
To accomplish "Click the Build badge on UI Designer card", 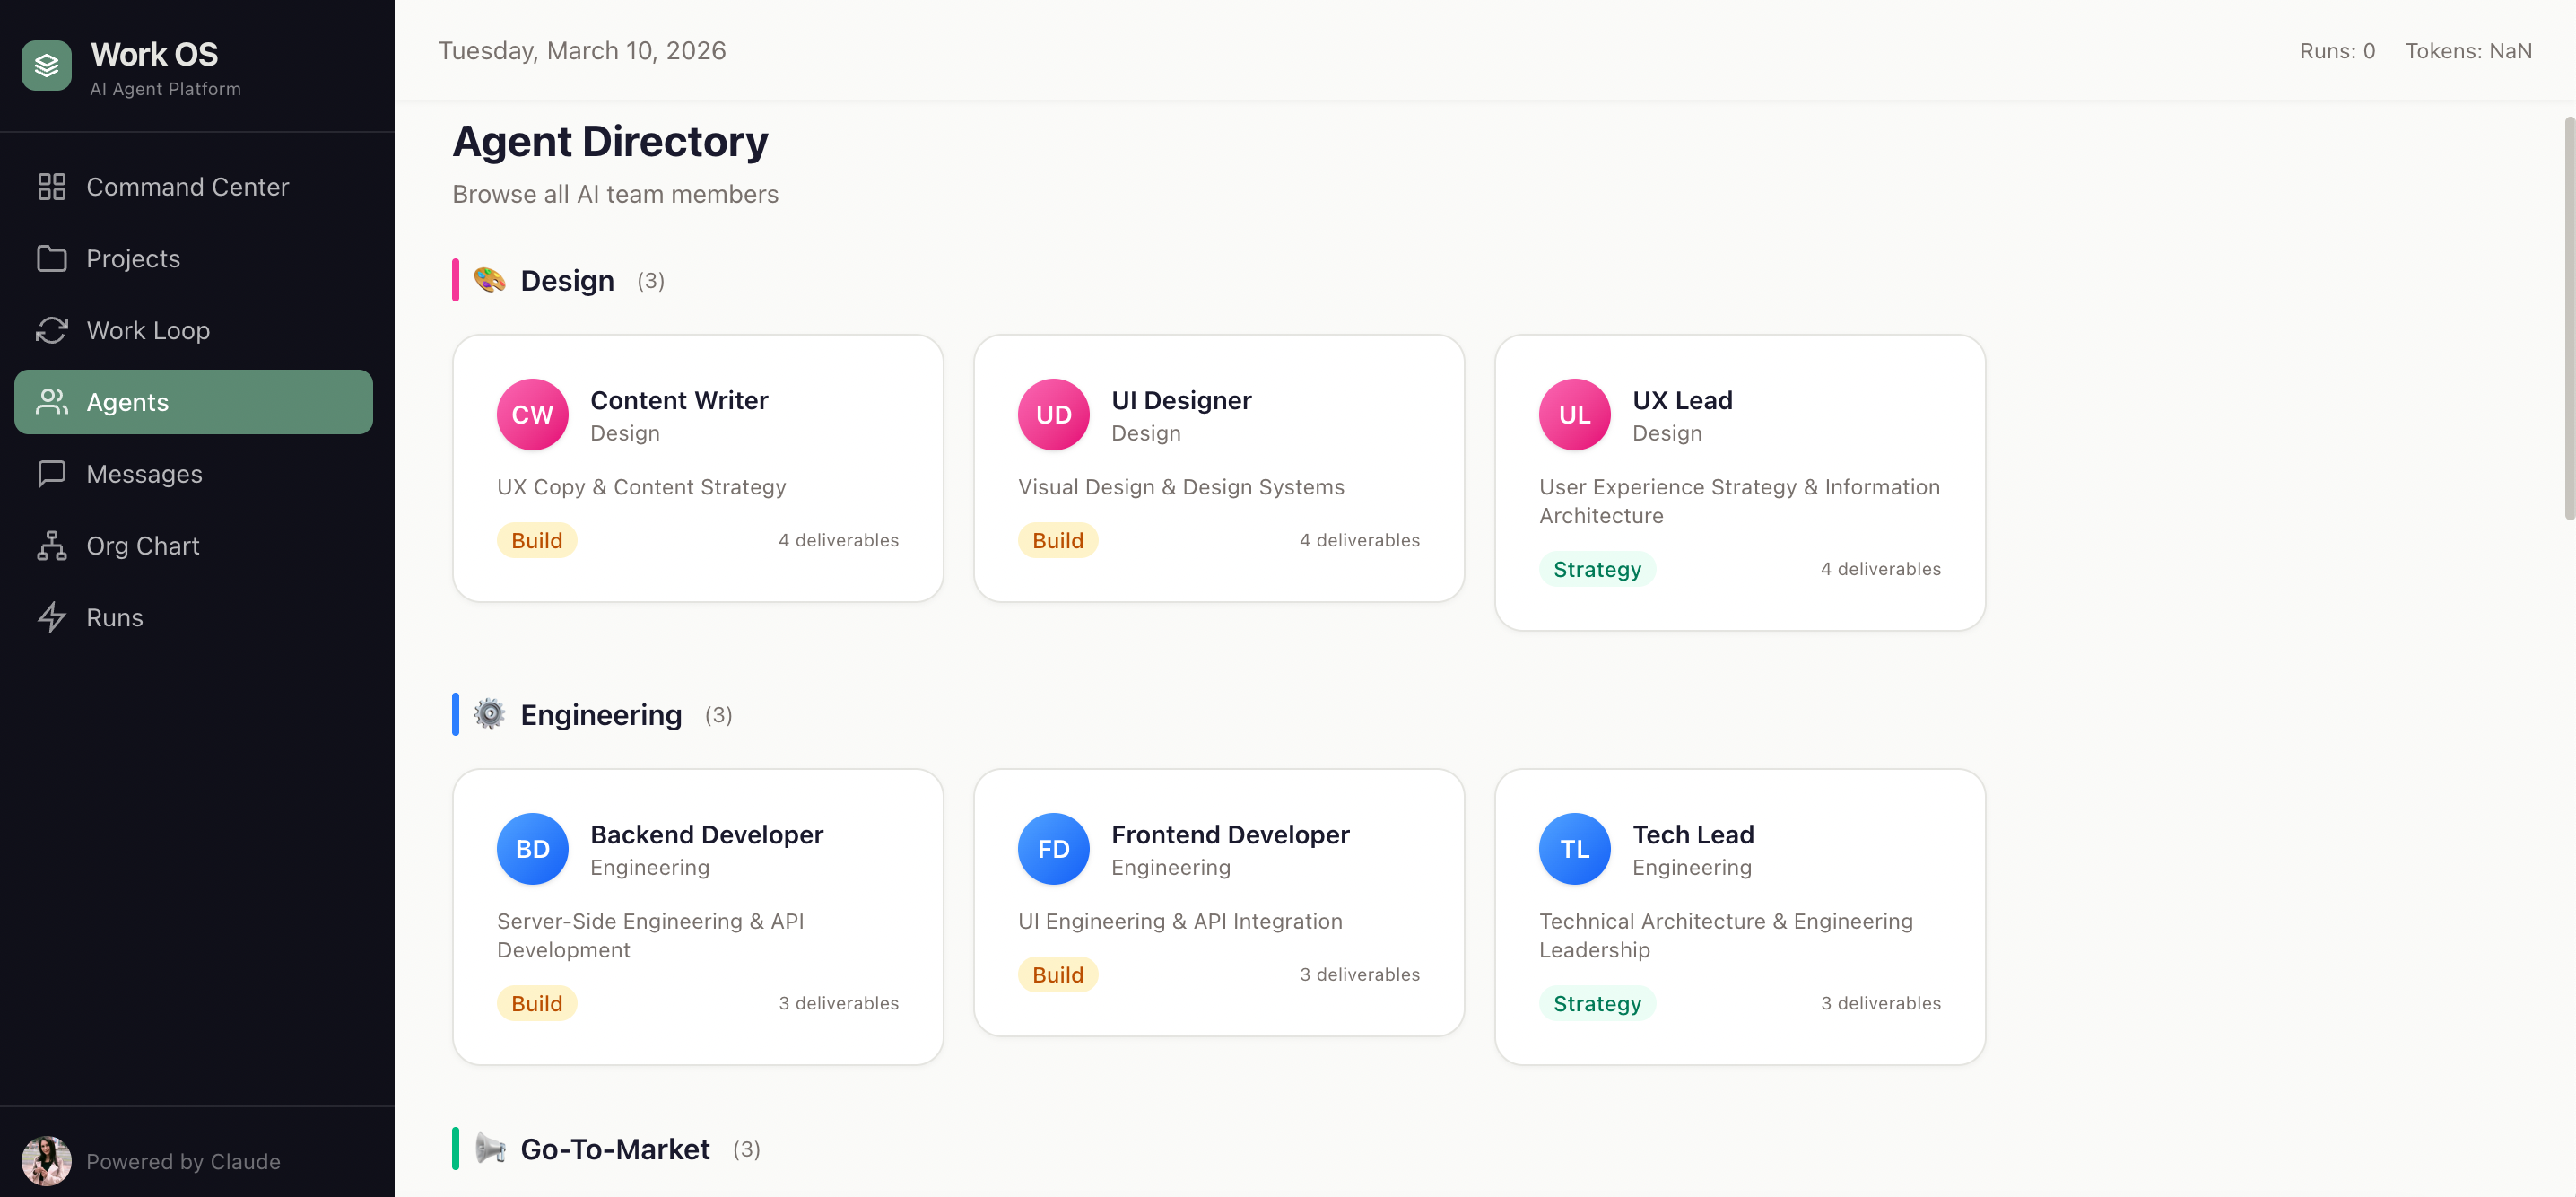I will point(1058,539).
